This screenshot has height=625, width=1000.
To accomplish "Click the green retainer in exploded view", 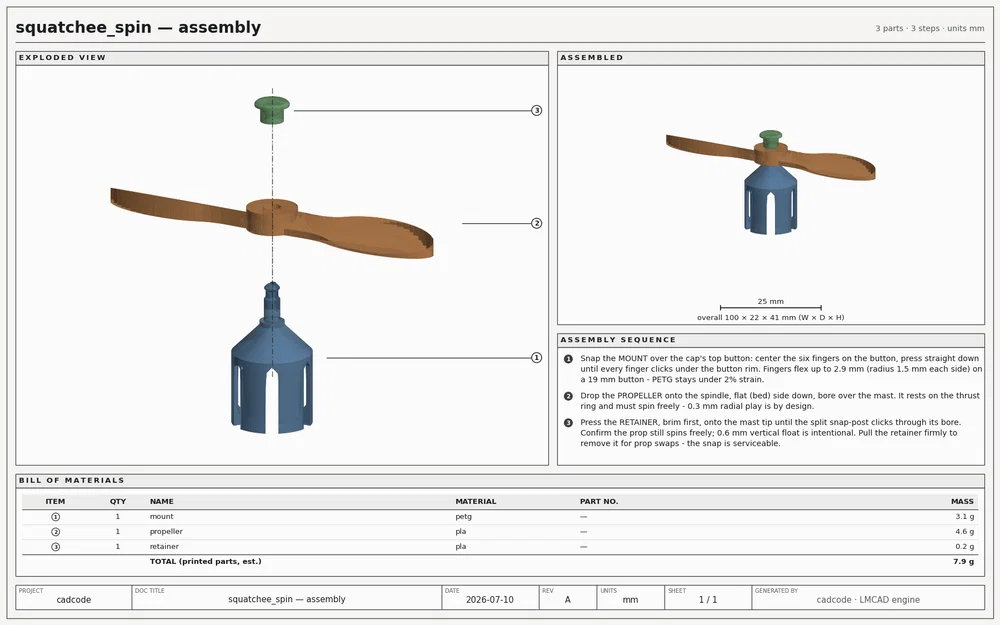I will pos(272,110).
